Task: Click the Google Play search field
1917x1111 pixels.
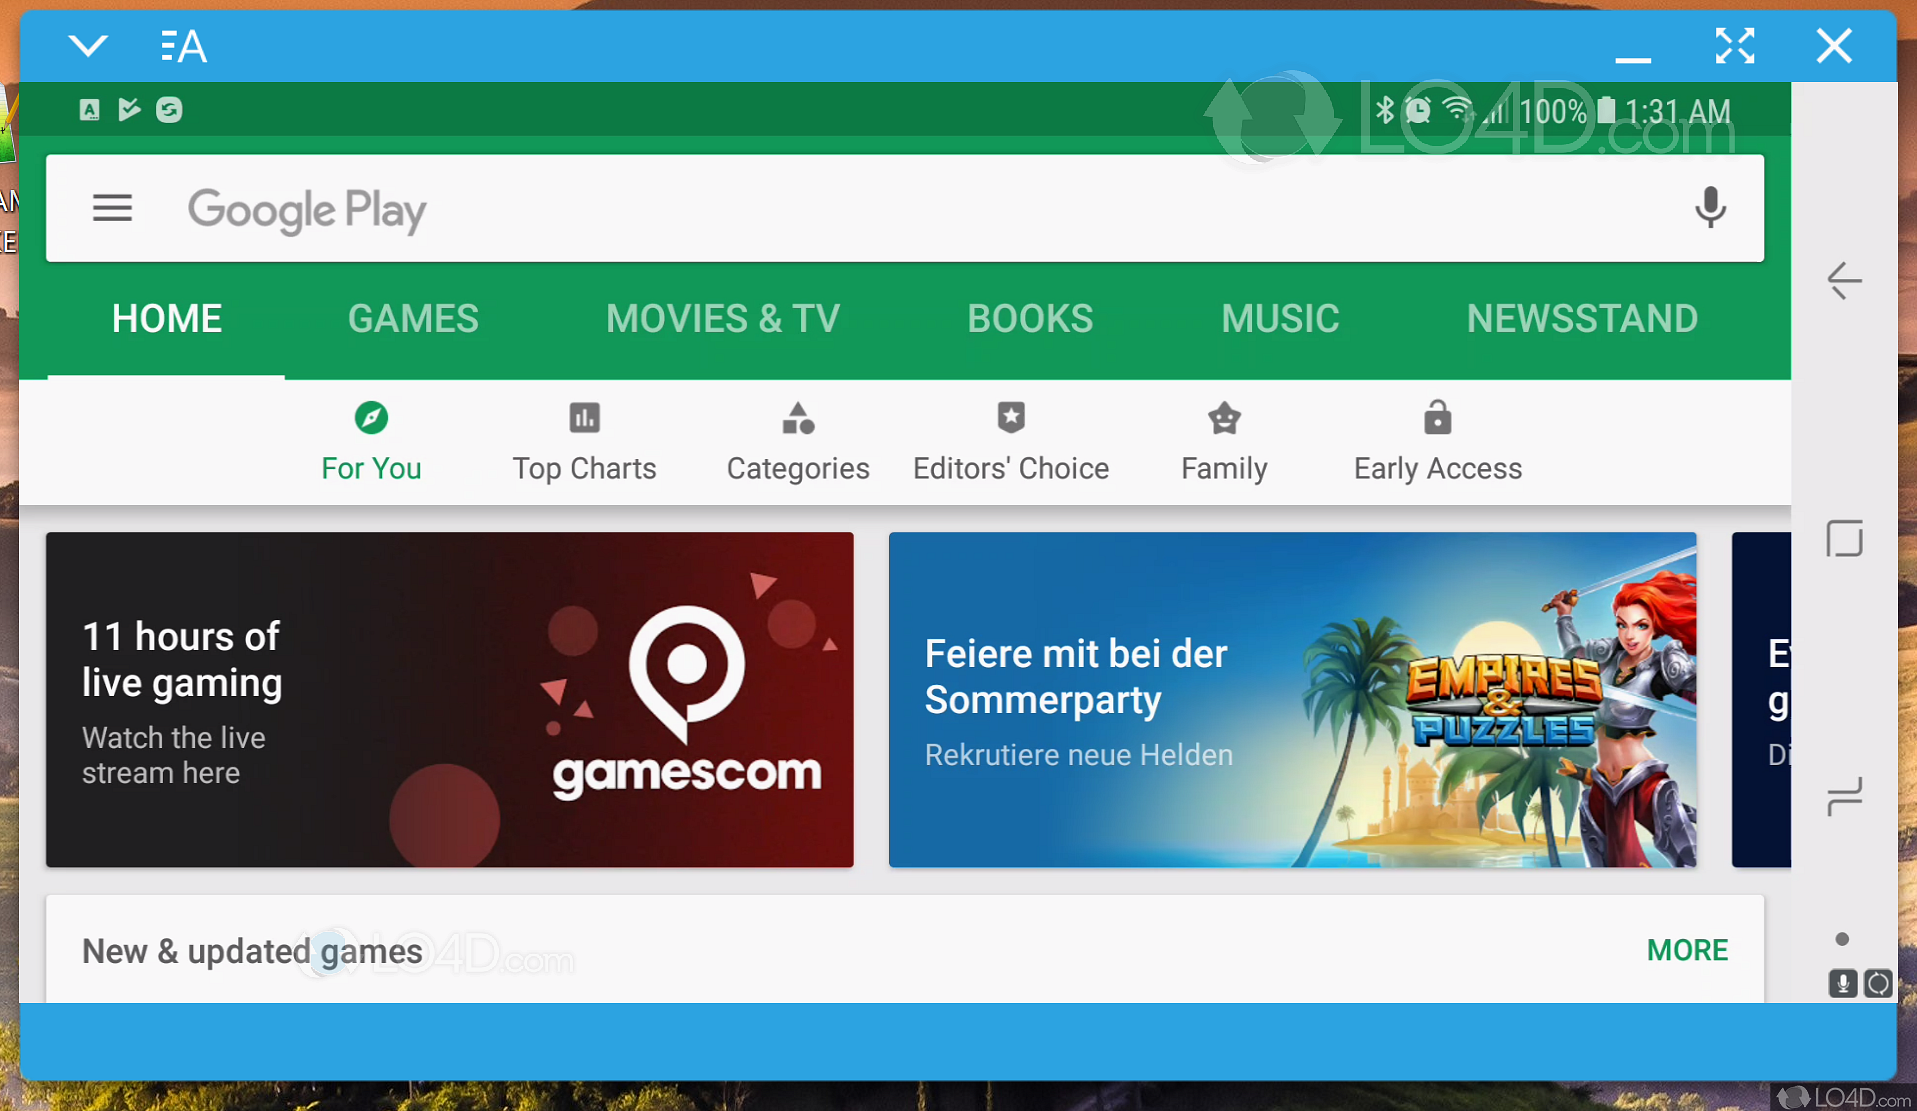Action: [905, 208]
